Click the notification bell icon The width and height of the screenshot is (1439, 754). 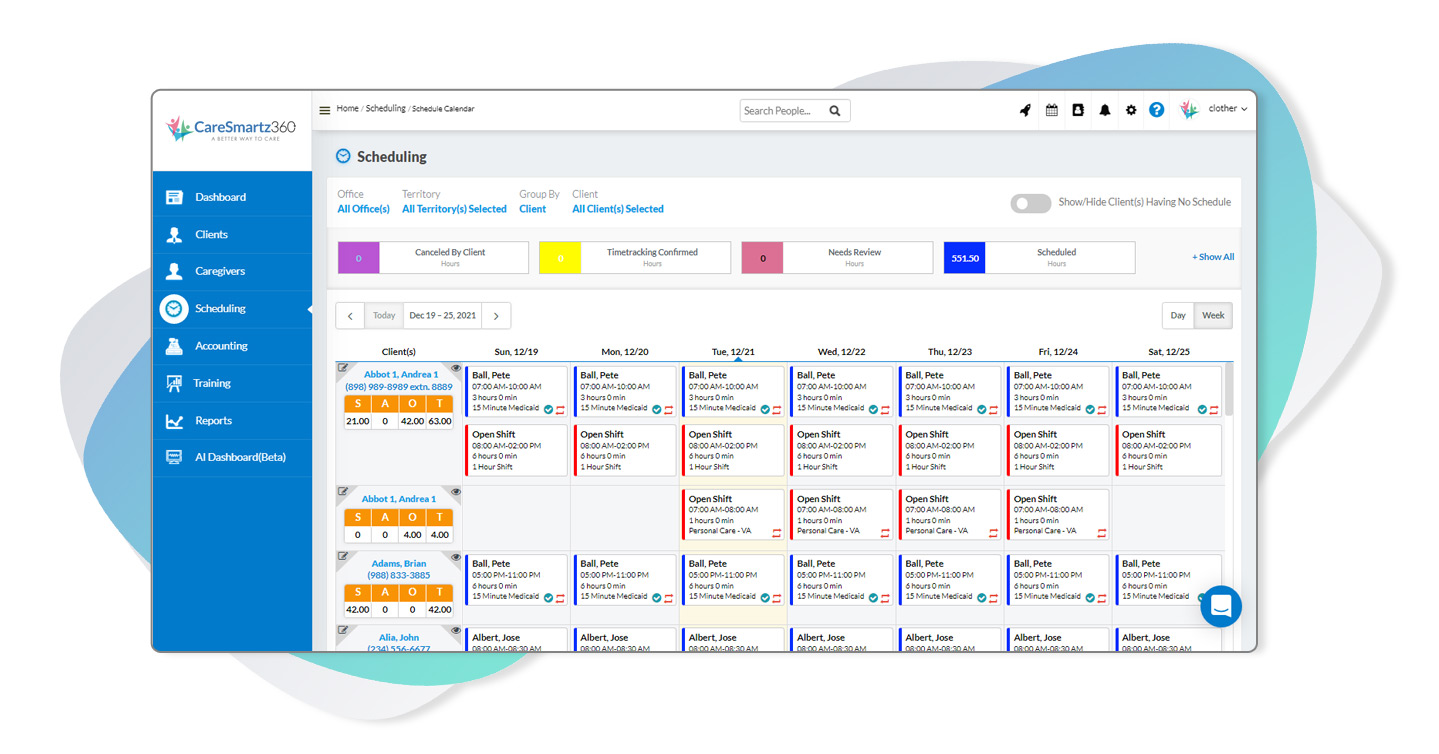coord(1105,111)
